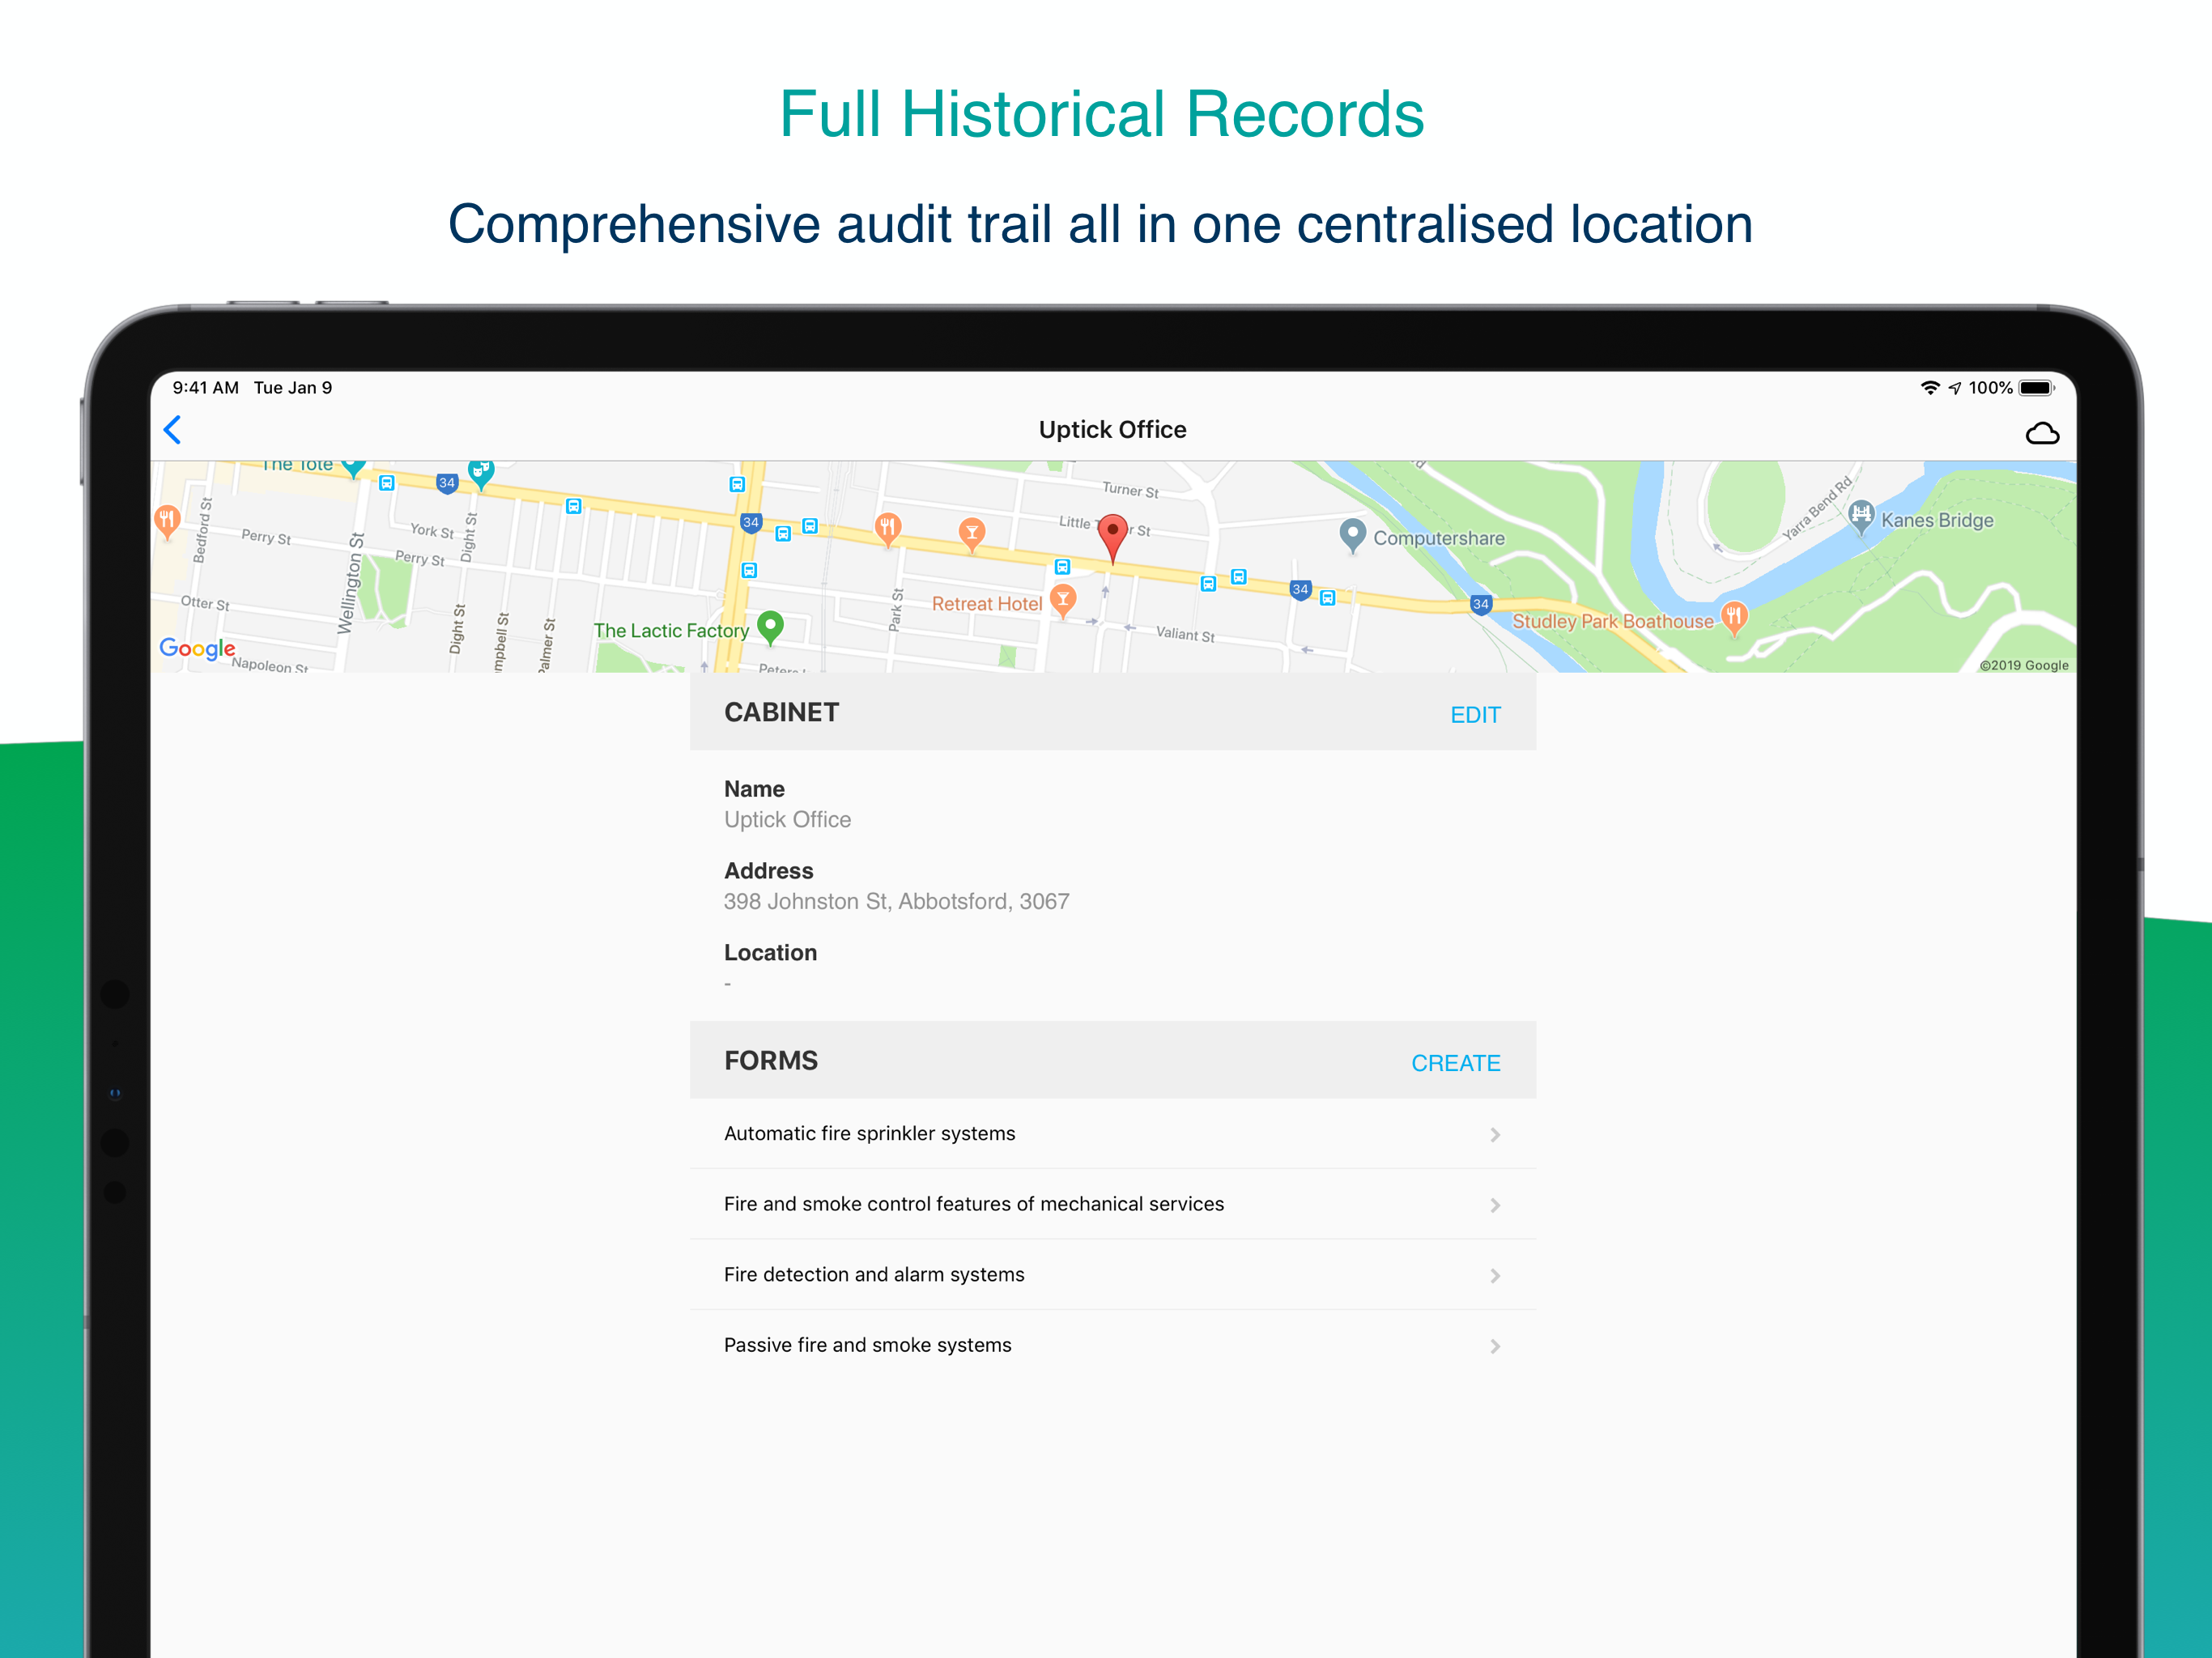Tap the location services arrow icon
This screenshot has height=1658, width=2212.
1955,388
